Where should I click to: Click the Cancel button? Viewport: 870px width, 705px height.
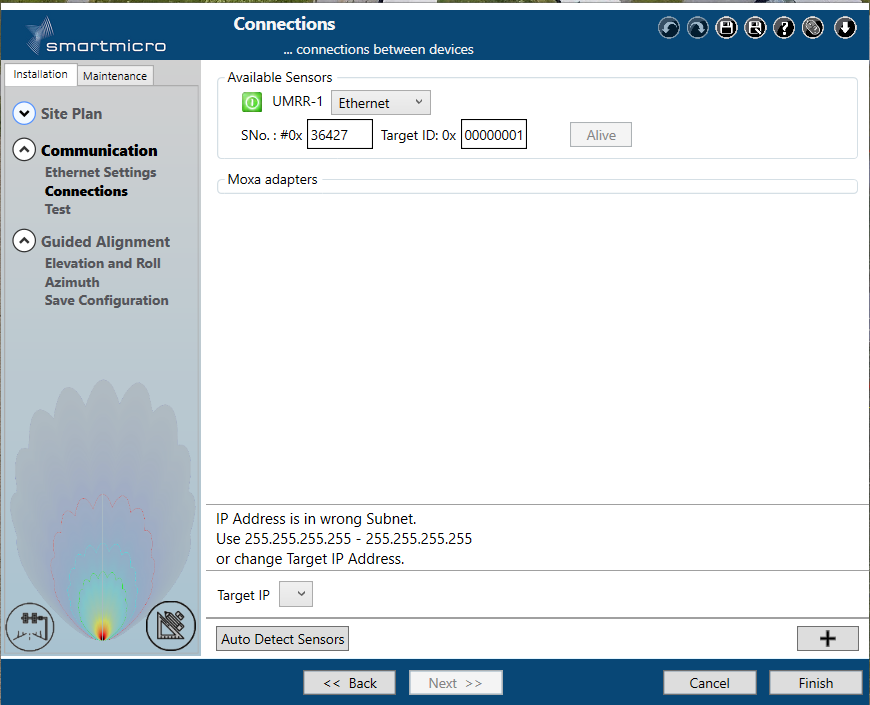[710, 683]
